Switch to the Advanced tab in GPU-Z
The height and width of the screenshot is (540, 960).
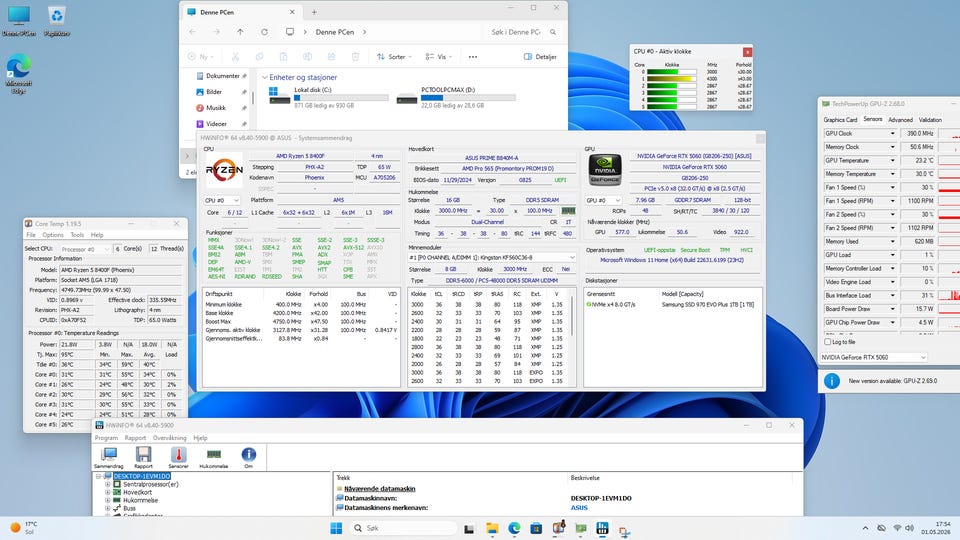click(900, 120)
